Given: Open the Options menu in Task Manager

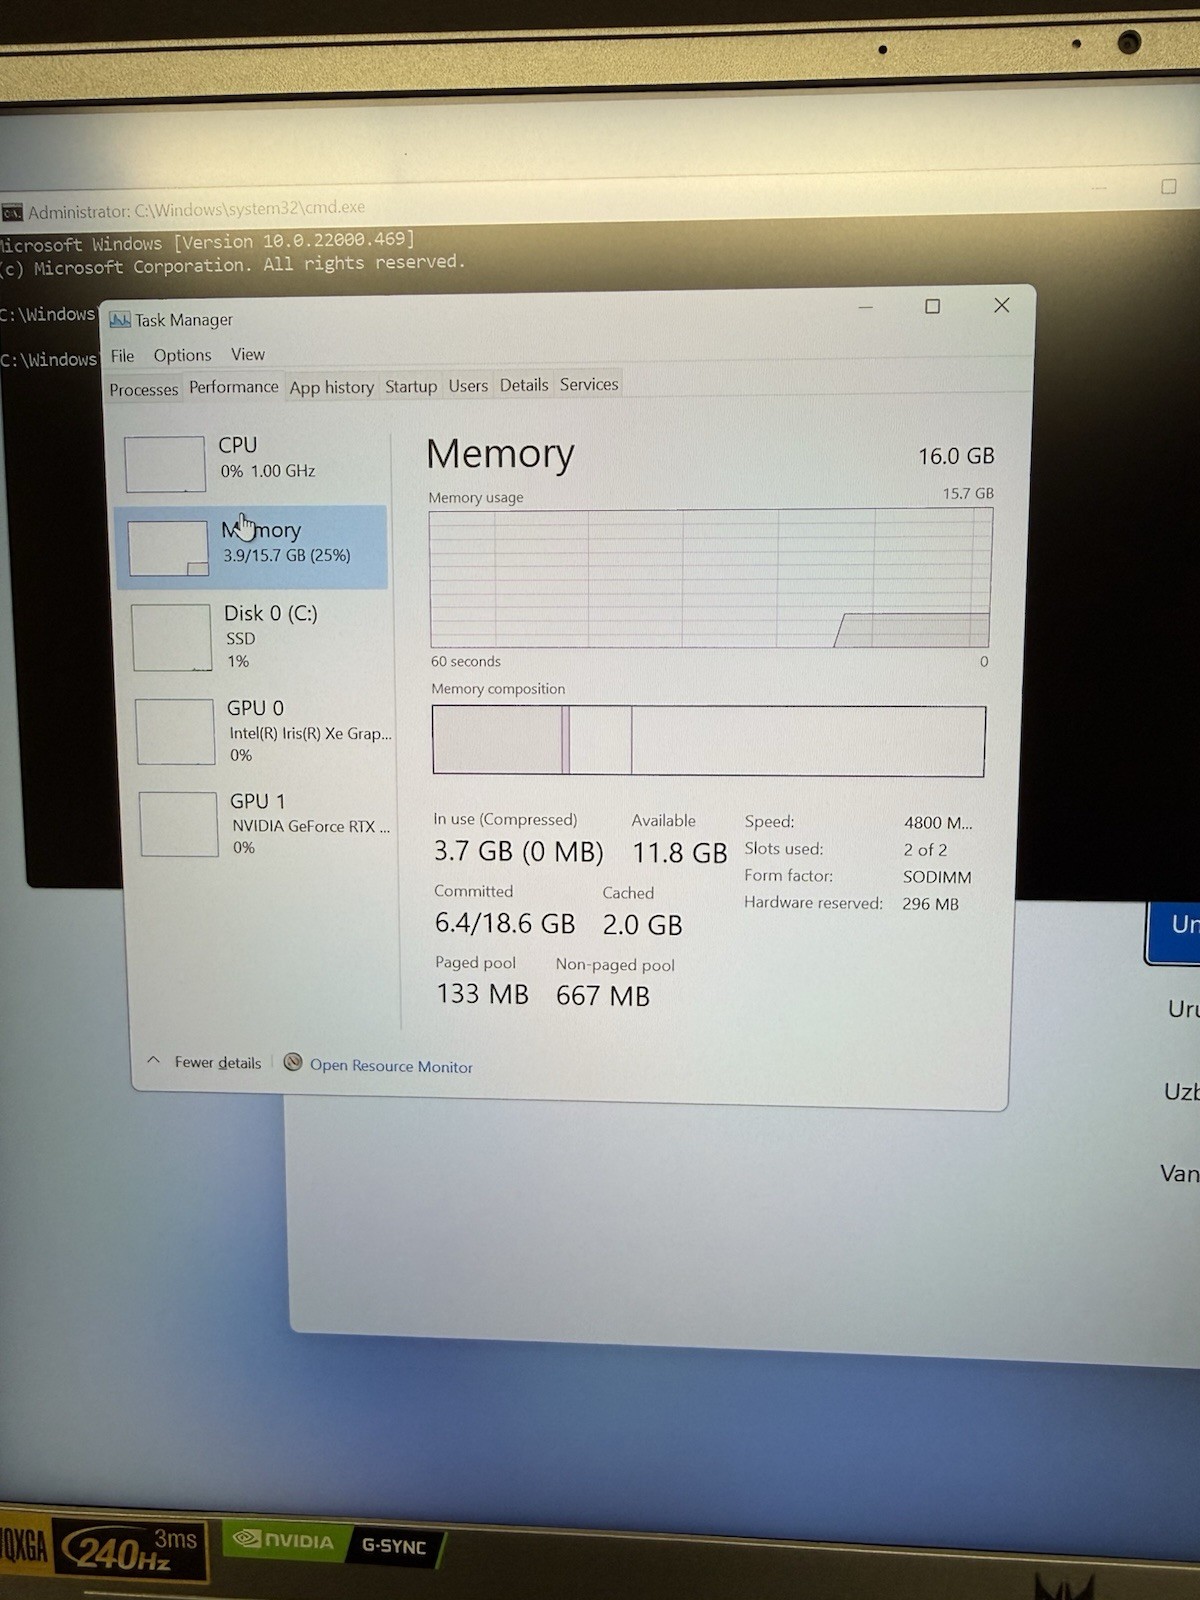Looking at the screenshot, I should pos(182,355).
